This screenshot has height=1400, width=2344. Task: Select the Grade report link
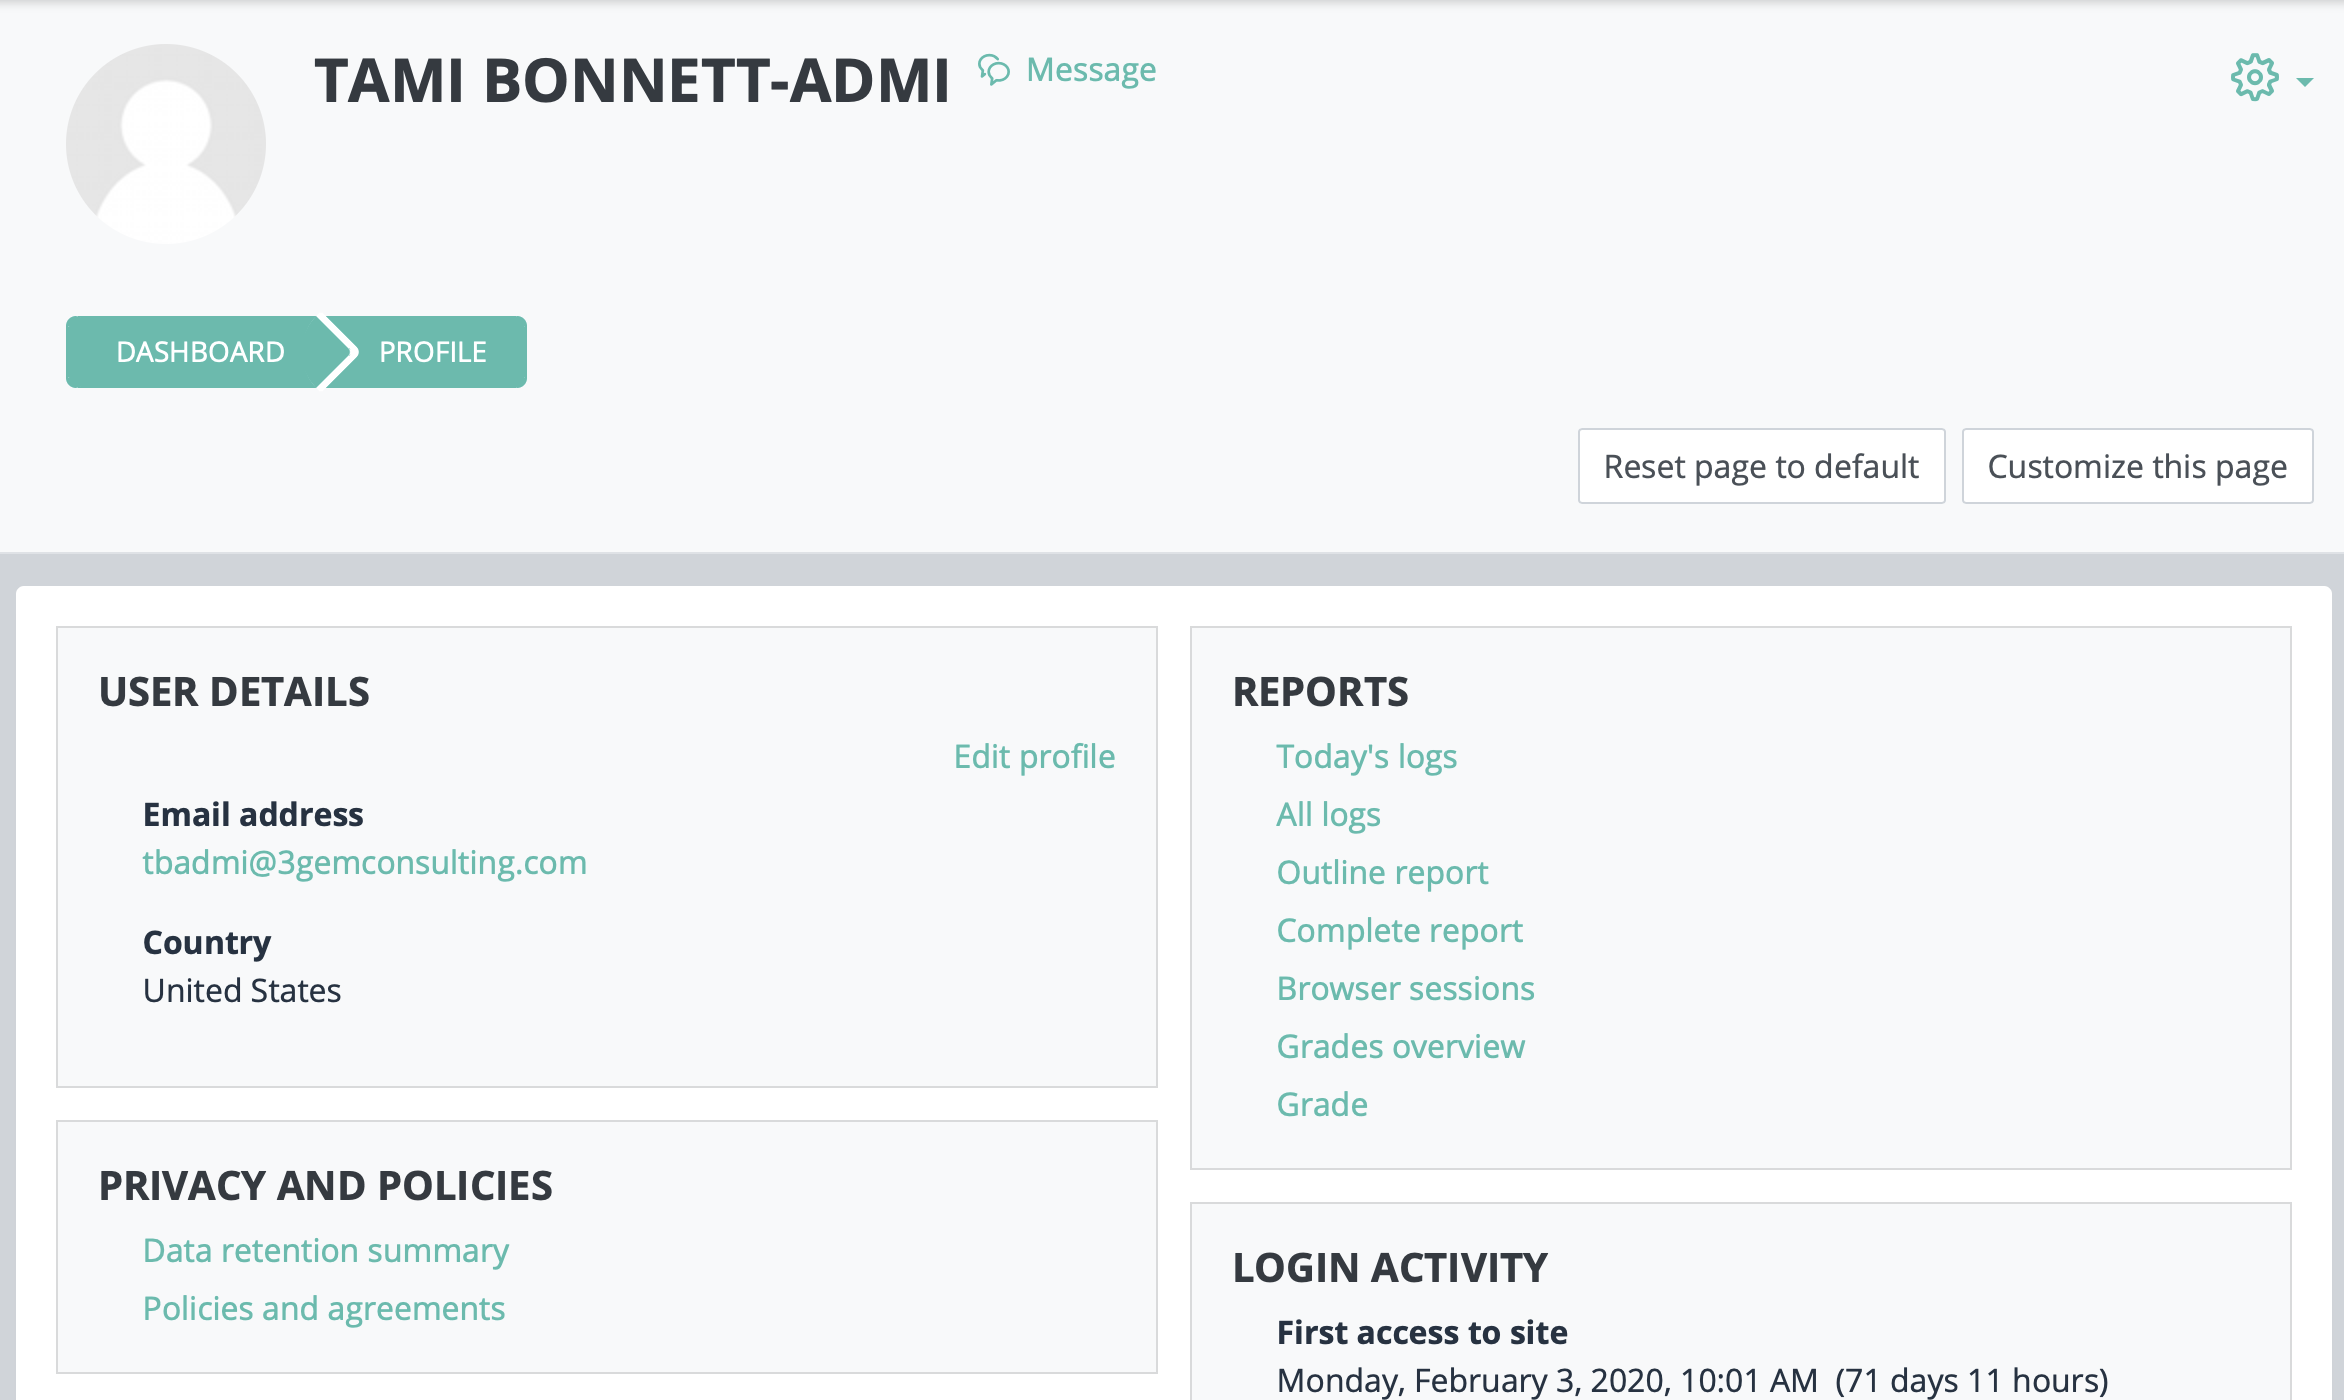(x=1321, y=1104)
